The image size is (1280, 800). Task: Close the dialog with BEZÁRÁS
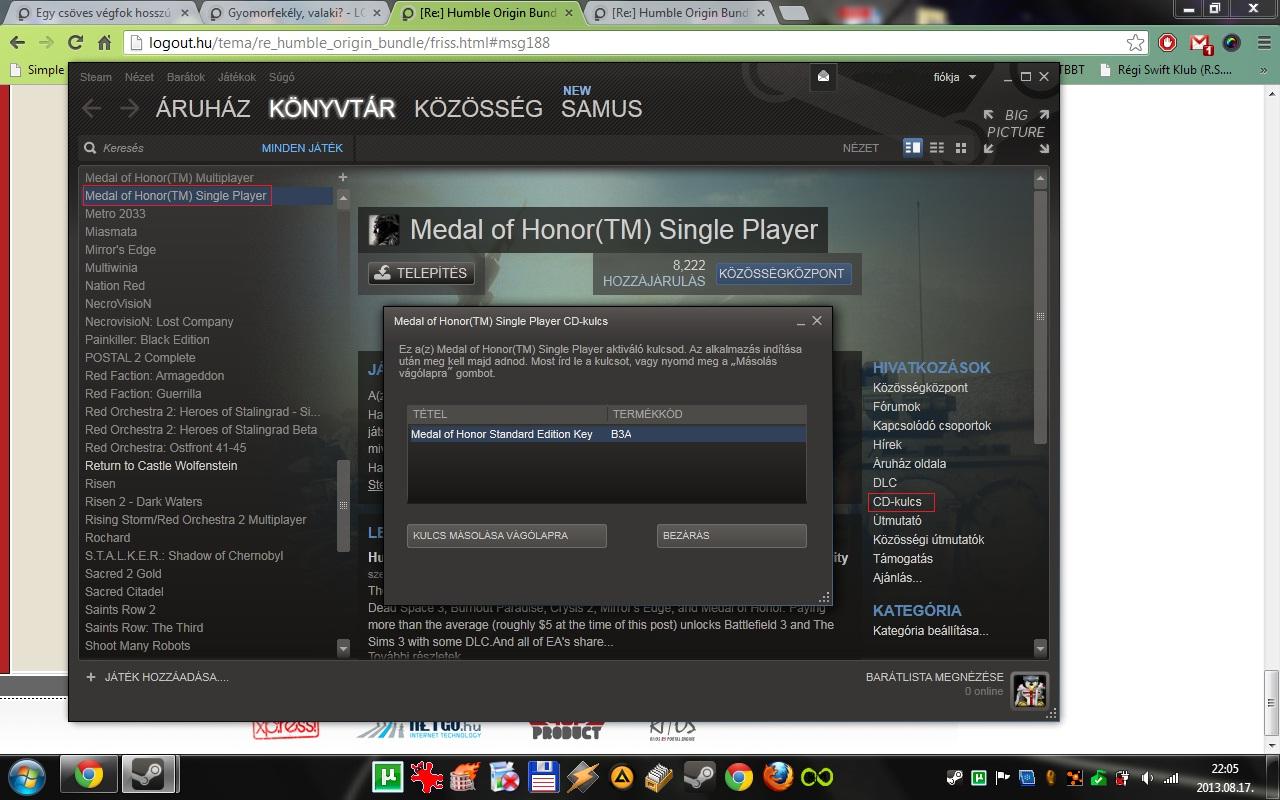[732, 536]
